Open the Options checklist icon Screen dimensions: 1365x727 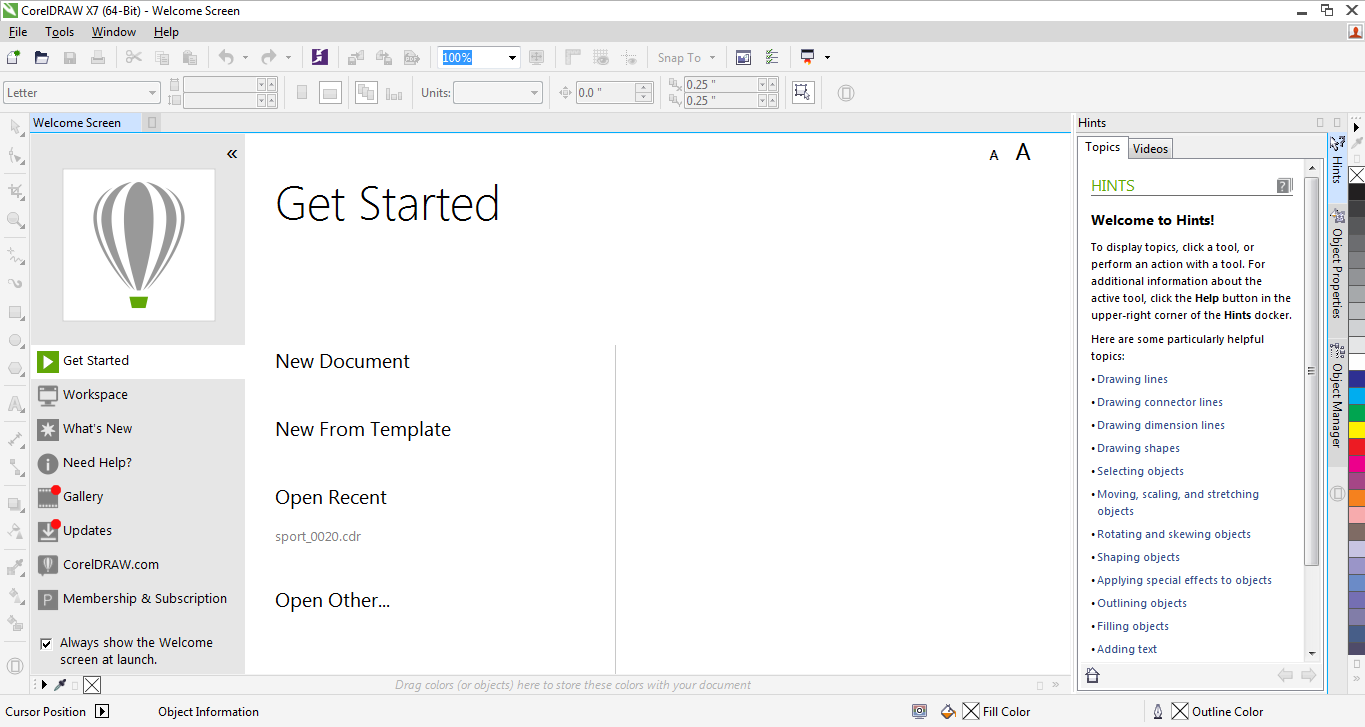tap(771, 57)
